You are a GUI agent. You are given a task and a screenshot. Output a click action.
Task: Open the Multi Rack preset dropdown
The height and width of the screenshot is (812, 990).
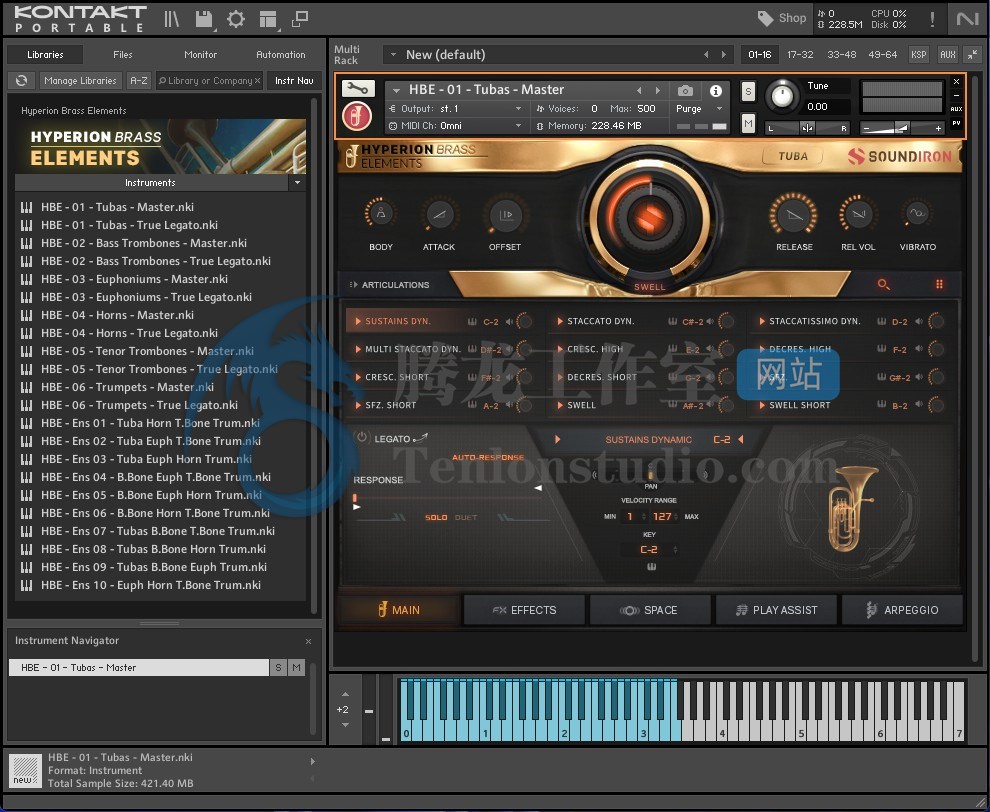pos(393,55)
